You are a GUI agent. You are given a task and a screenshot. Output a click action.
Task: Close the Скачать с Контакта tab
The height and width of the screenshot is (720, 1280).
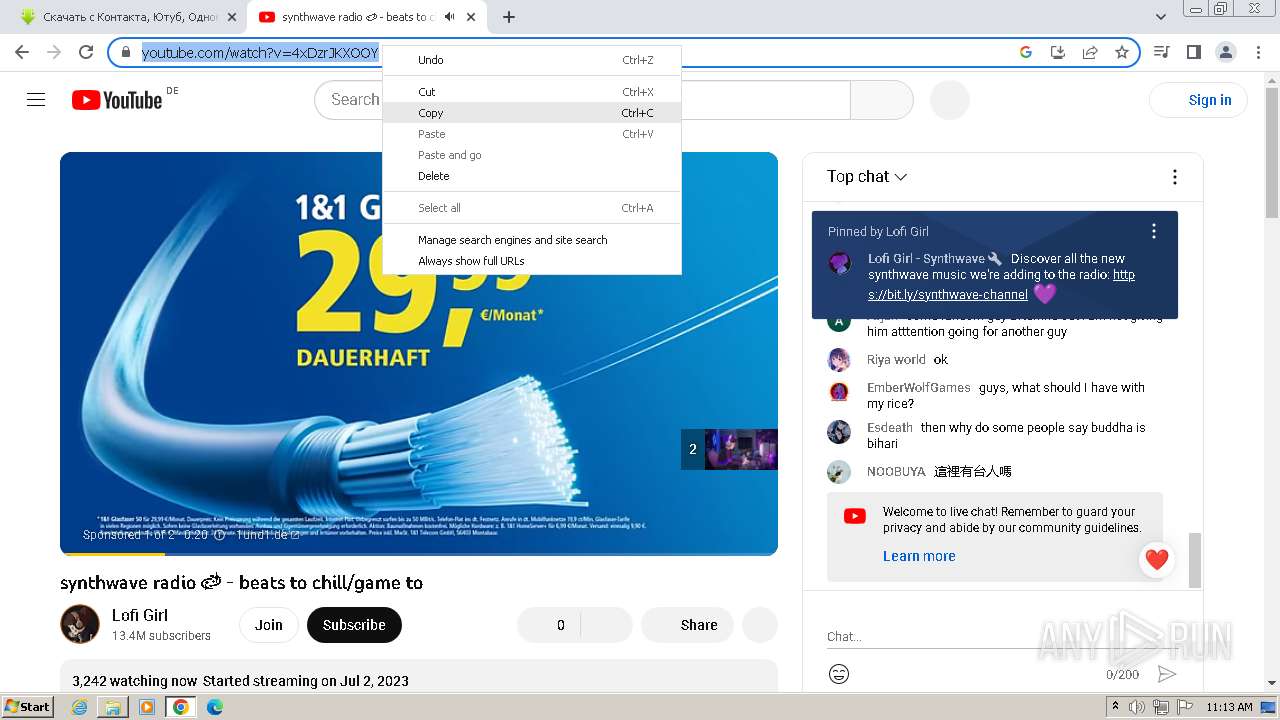(x=231, y=17)
